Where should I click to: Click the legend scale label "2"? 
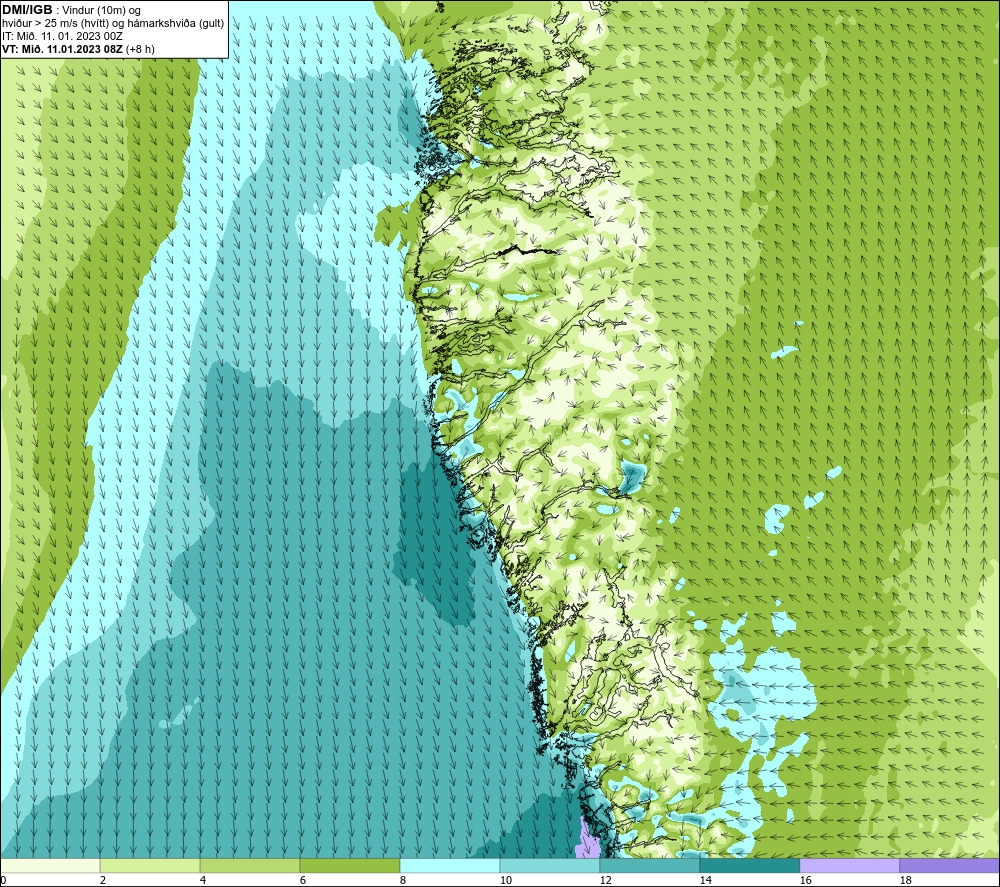[x=103, y=881]
